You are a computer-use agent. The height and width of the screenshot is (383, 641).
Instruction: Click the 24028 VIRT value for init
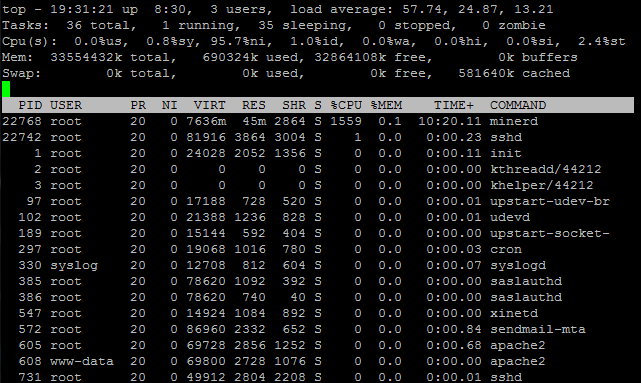click(x=206, y=153)
